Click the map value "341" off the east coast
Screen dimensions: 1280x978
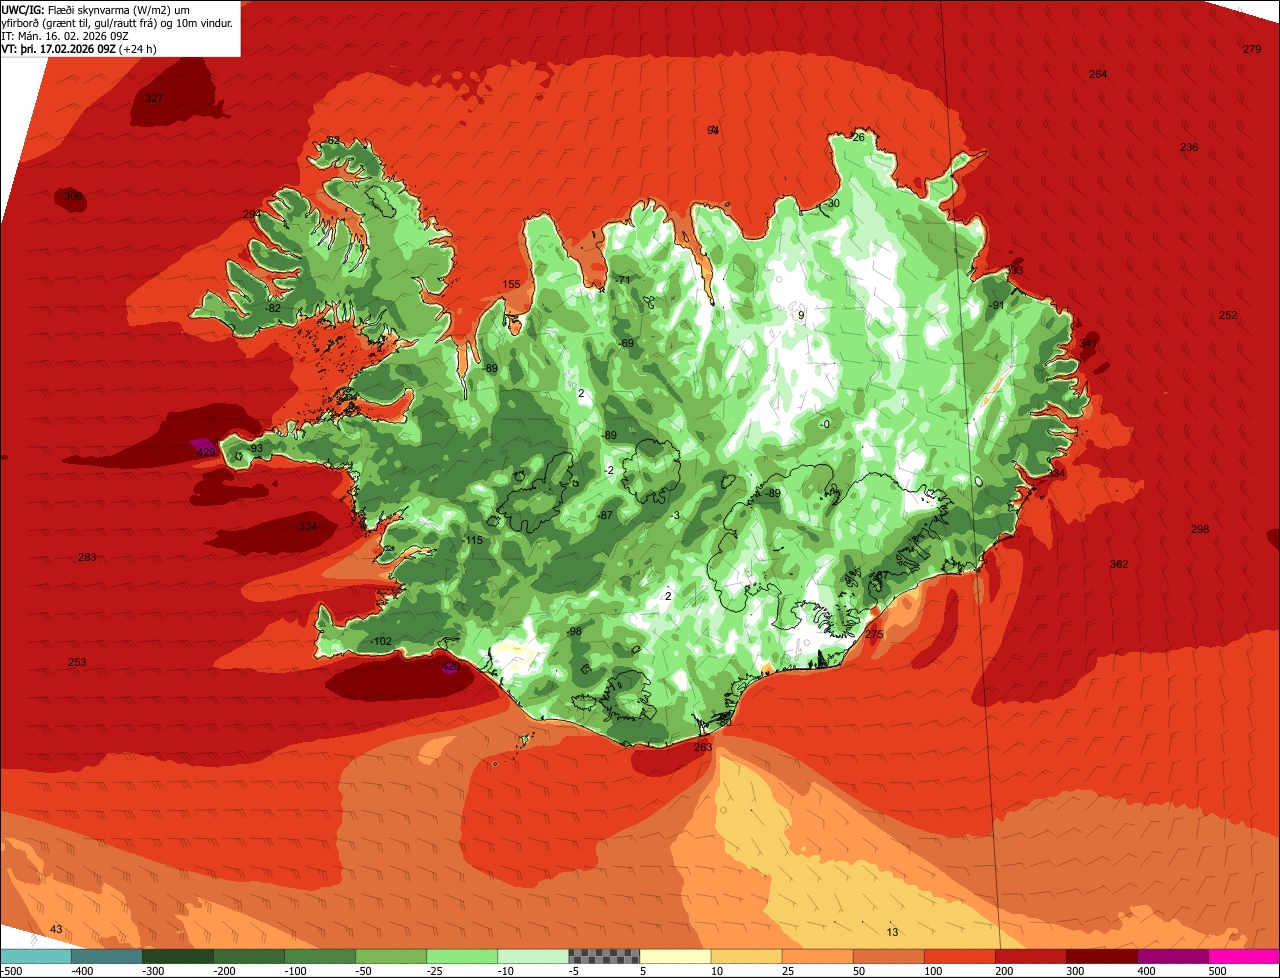pyautogui.click(x=1088, y=343)
